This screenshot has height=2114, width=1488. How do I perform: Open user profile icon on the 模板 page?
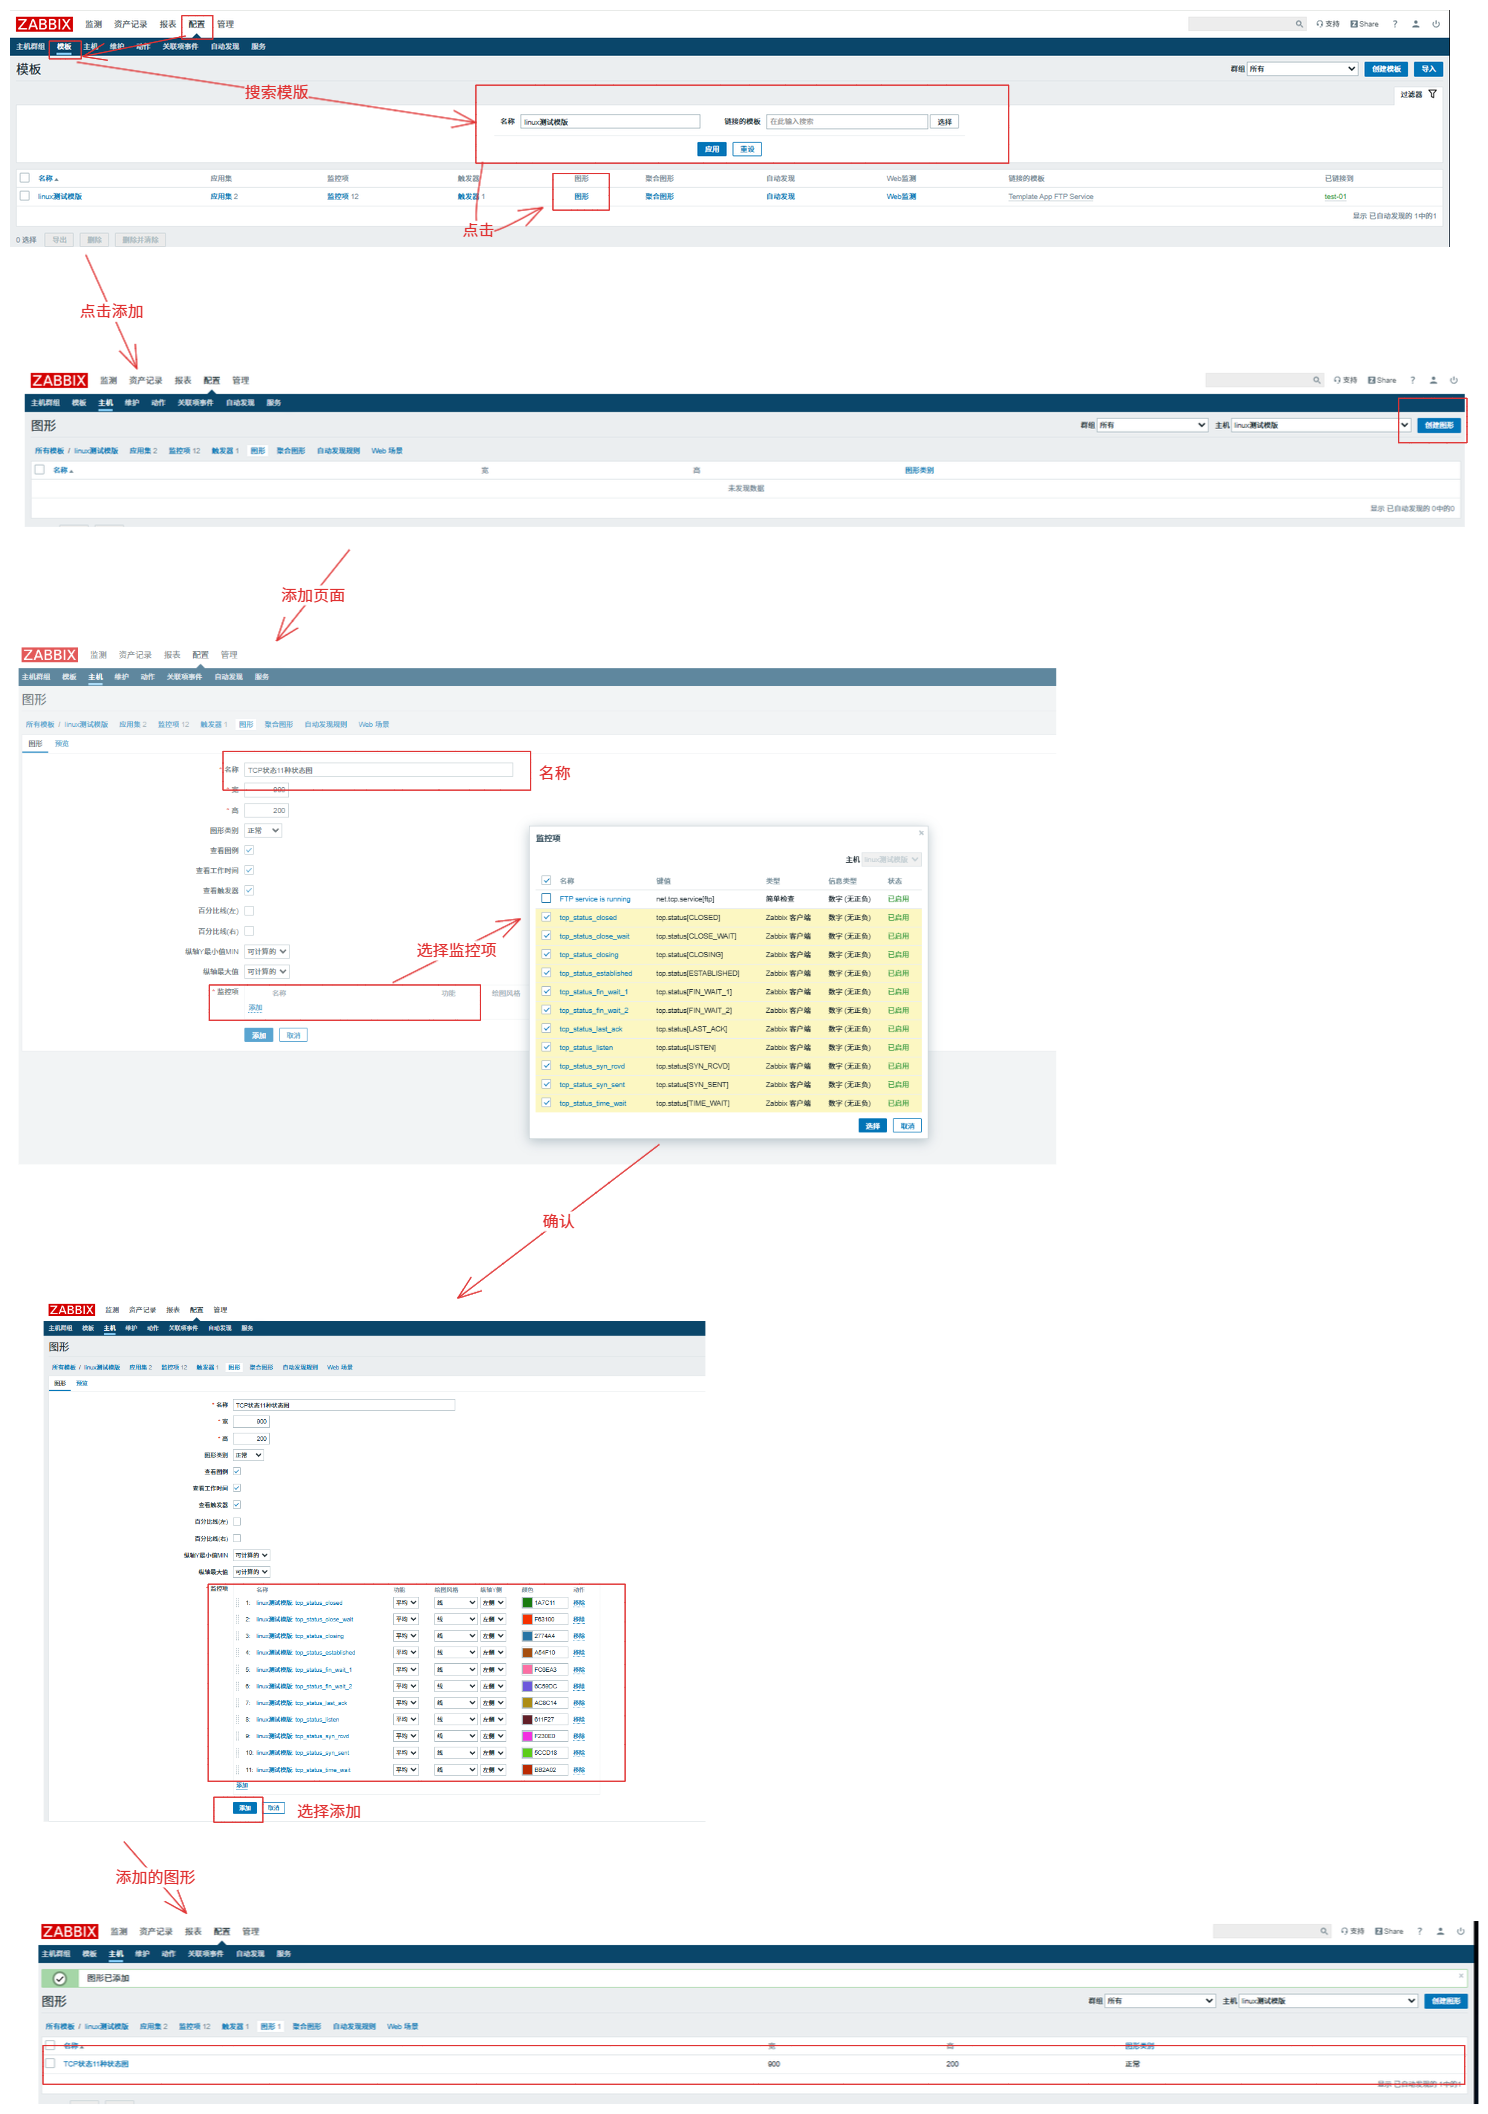[x=1416, y=24]
